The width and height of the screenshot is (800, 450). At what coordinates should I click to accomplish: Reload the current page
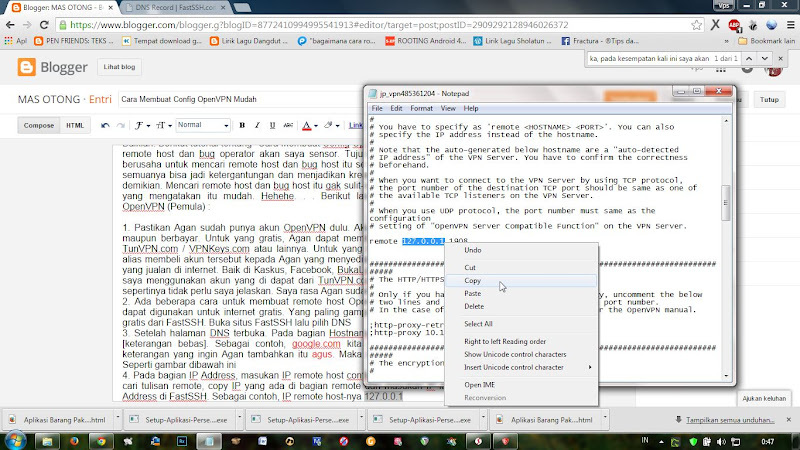(44, 24)
